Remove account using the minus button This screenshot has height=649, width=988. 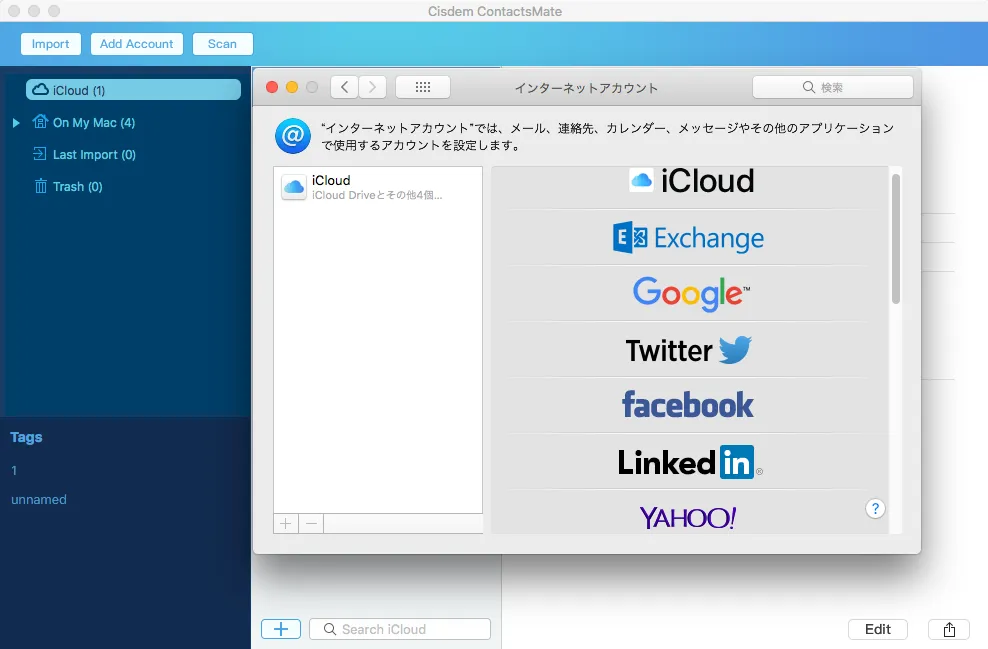click(x=311, y=523)
